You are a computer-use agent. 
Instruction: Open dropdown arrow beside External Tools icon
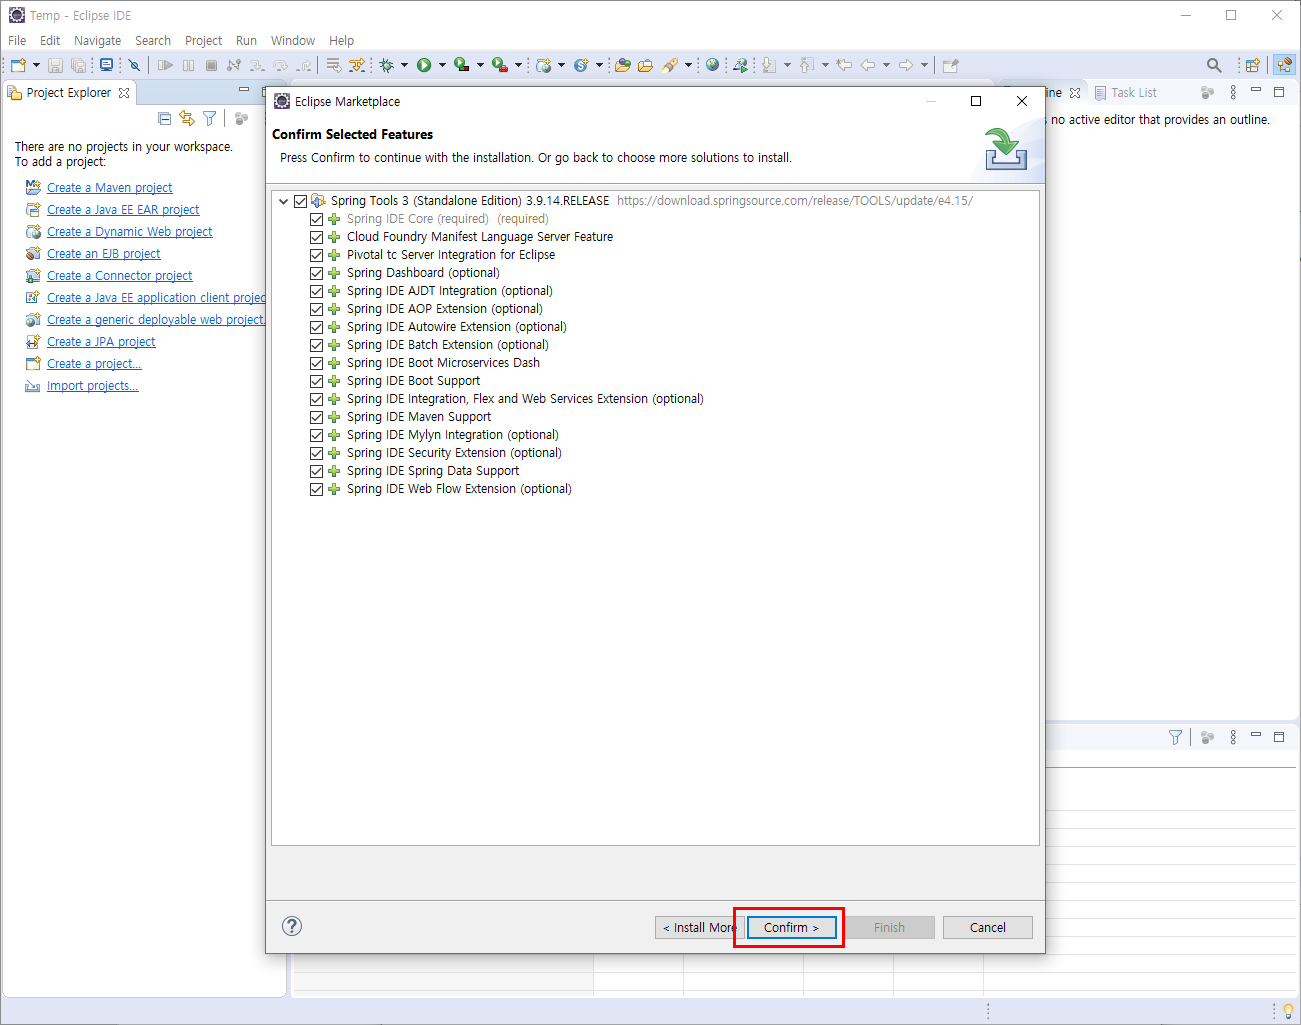[518, 65]
